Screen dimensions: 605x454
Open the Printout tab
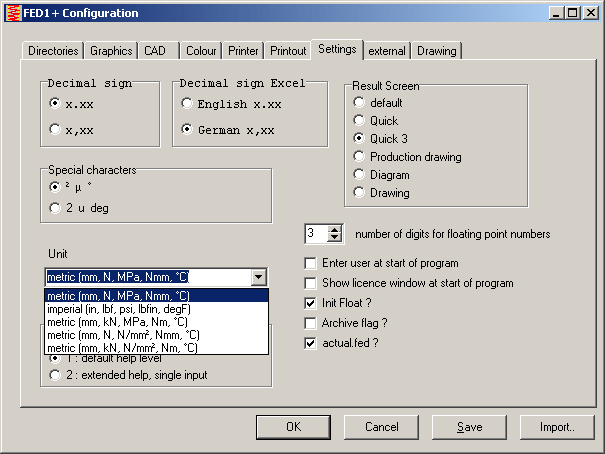[x=288, y=51]
